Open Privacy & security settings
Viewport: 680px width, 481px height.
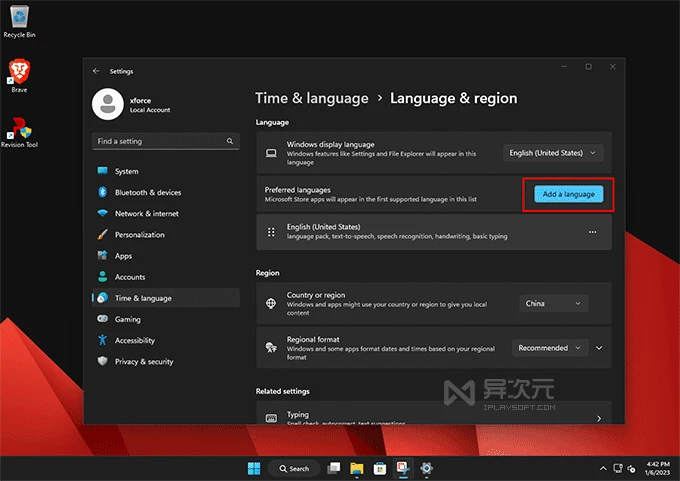click(x=143, y=362)
